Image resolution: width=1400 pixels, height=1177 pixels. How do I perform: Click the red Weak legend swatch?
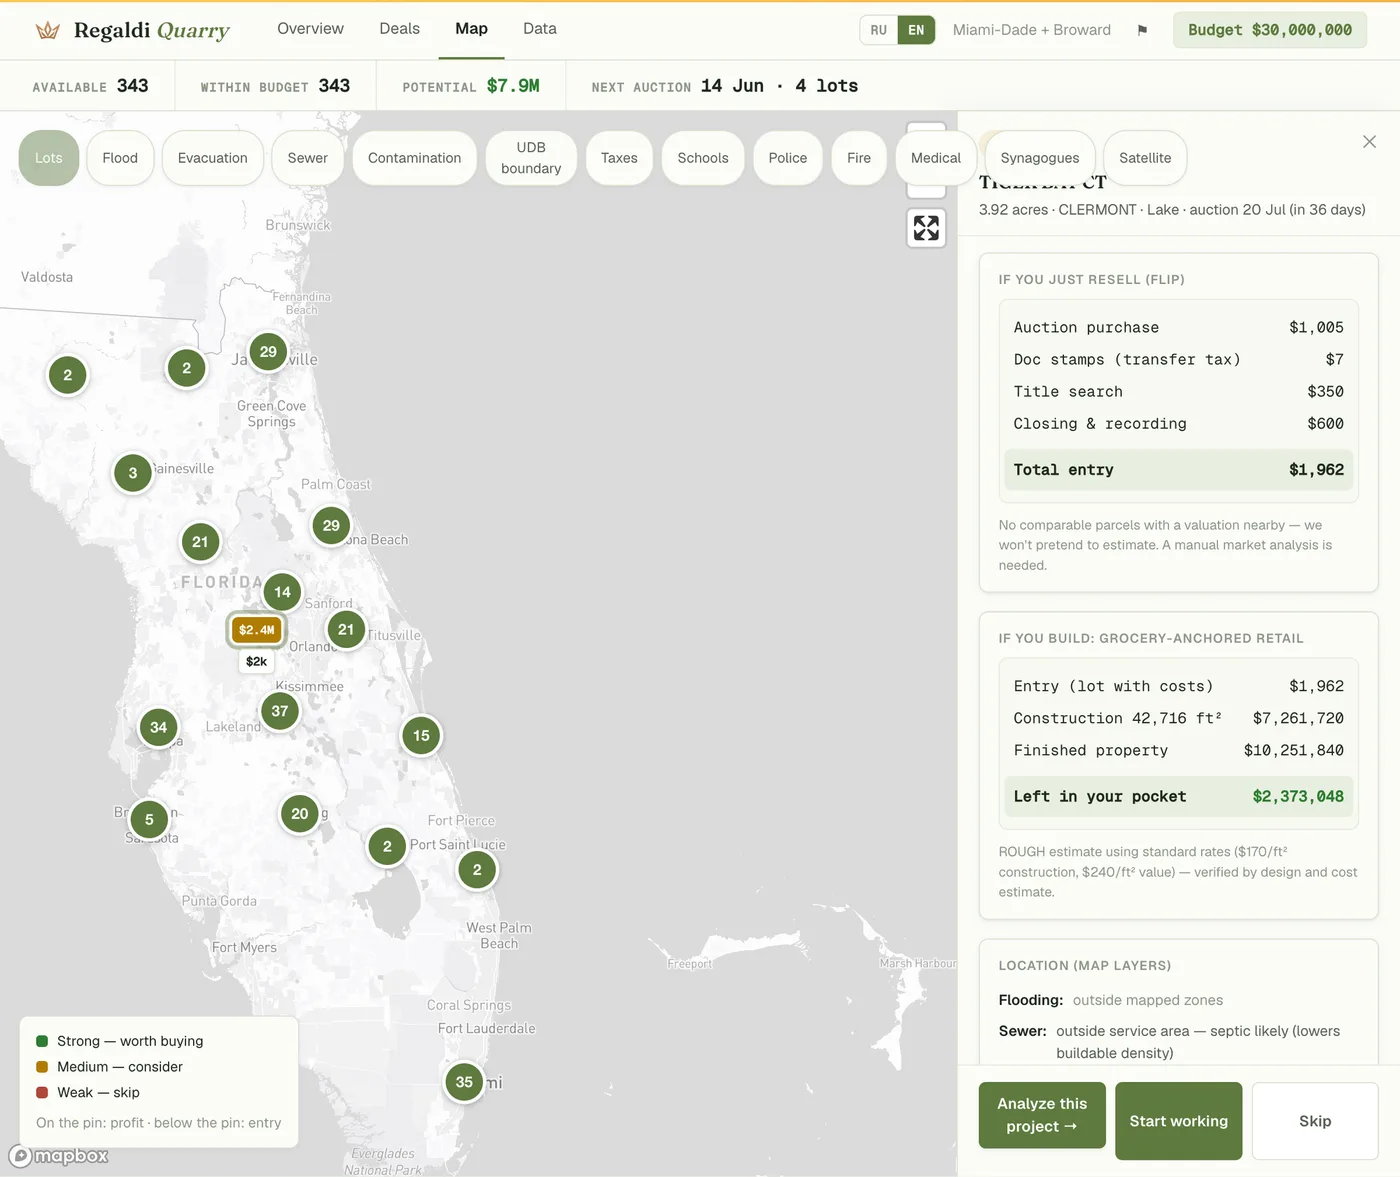tap(42, 1093)
